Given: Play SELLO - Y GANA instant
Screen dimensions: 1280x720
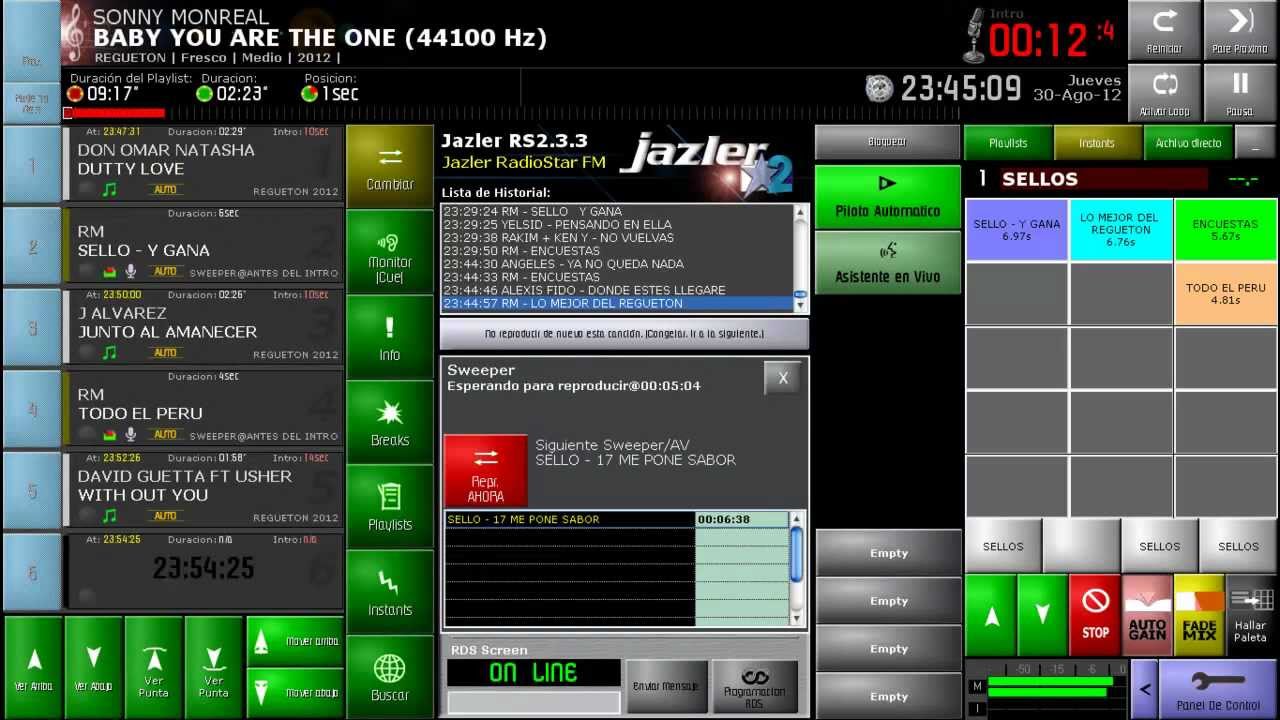Looking at the screenshot, I should pyautogui.click(x=1017, y=230).
